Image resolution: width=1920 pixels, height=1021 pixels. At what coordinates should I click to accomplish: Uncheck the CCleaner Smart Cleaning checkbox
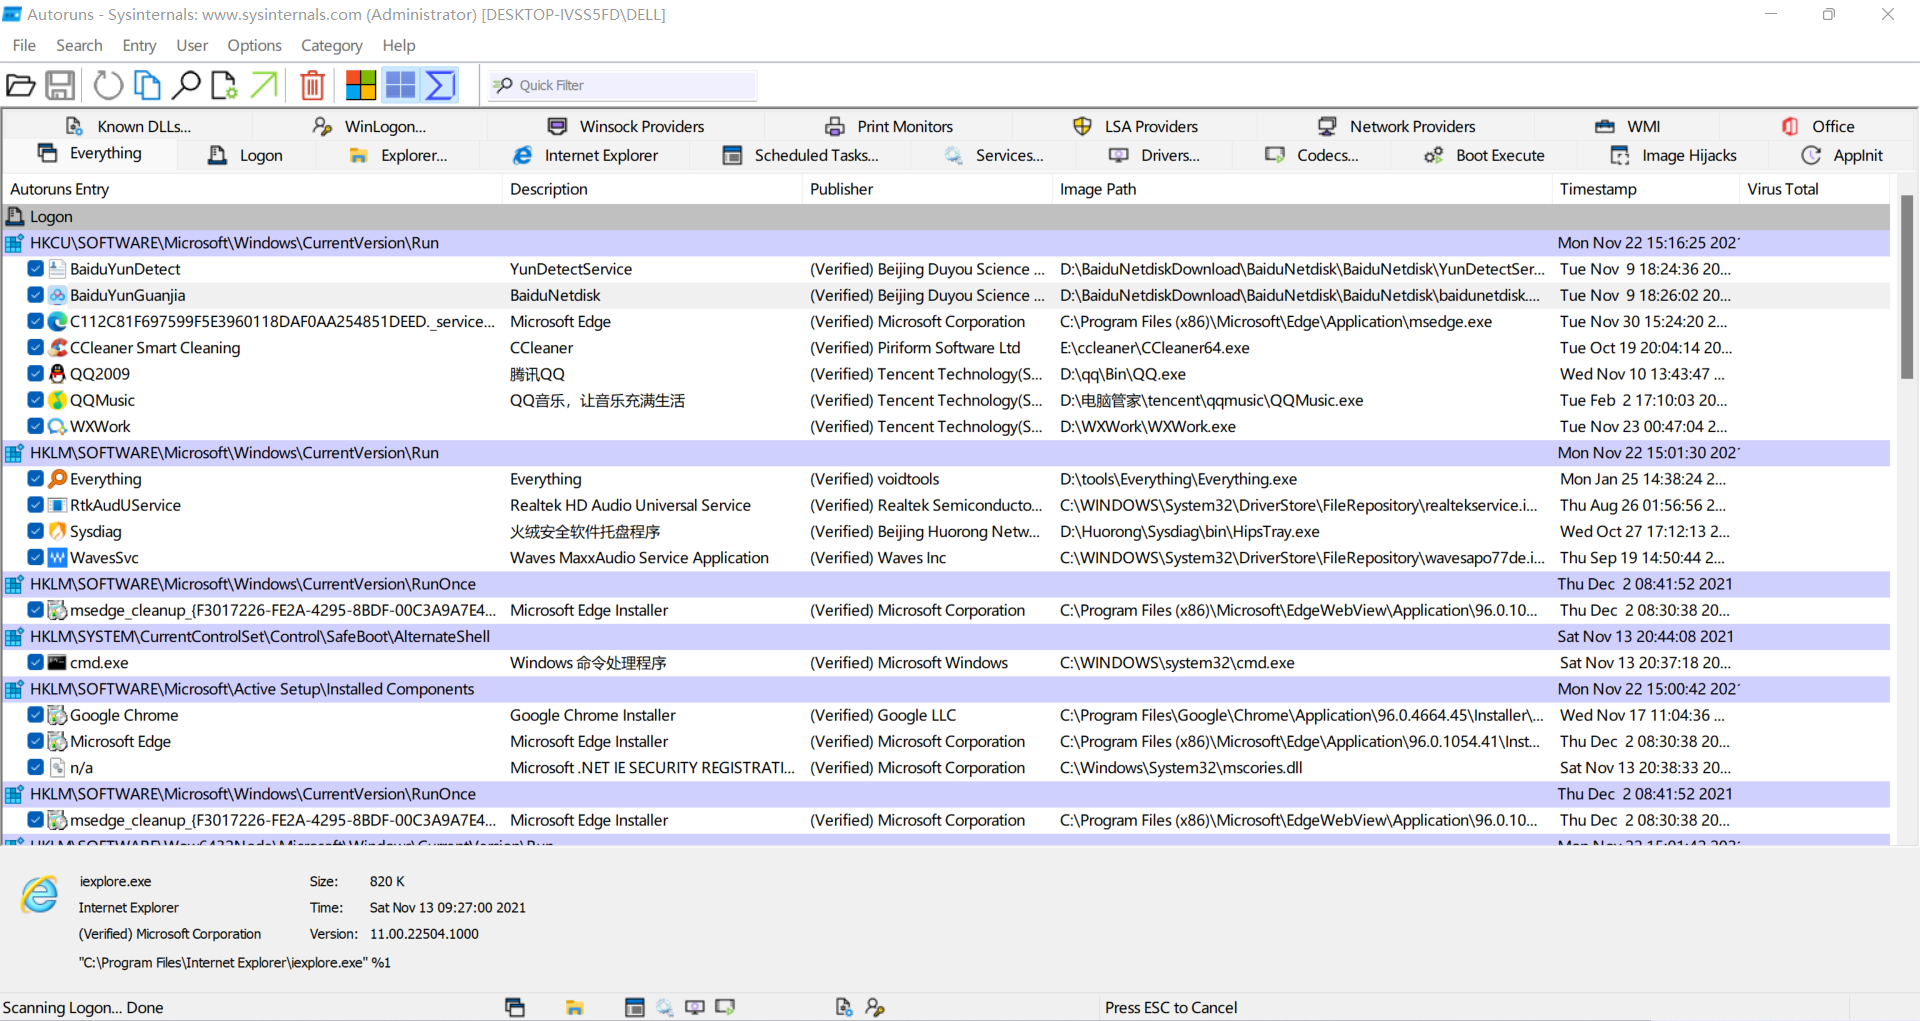click(x=35, y=348)
